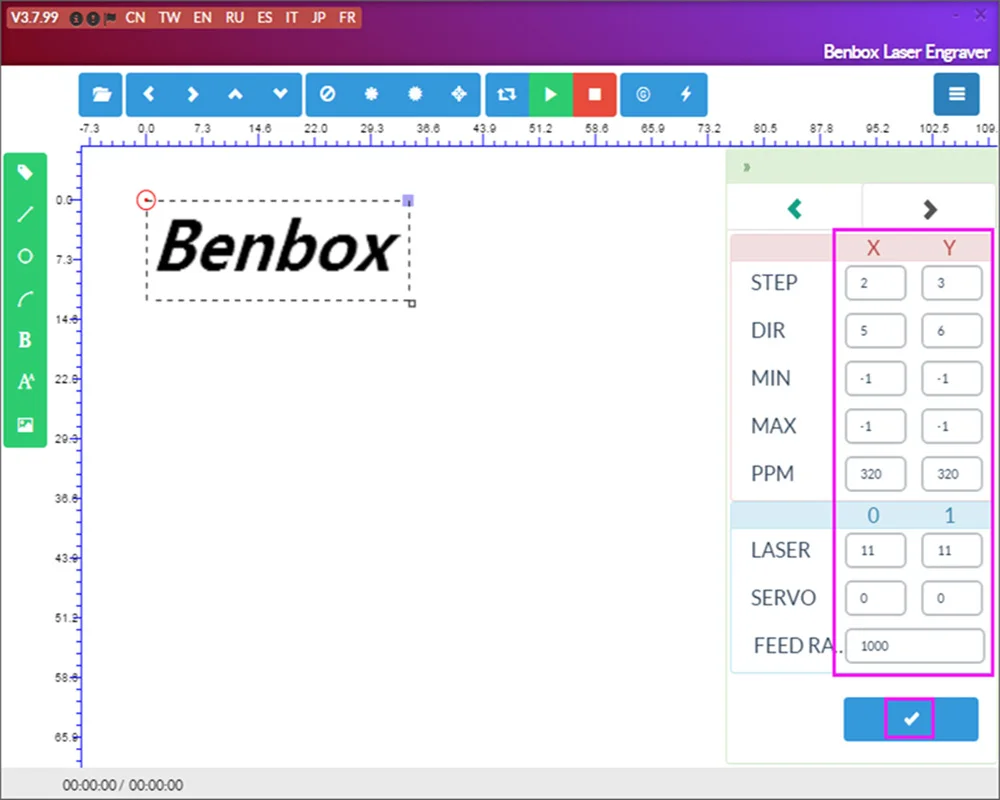Viewport: 1000px width, 800px height.
Task: Edit the LASER 0 pin field
Action: tap(875, 551)
